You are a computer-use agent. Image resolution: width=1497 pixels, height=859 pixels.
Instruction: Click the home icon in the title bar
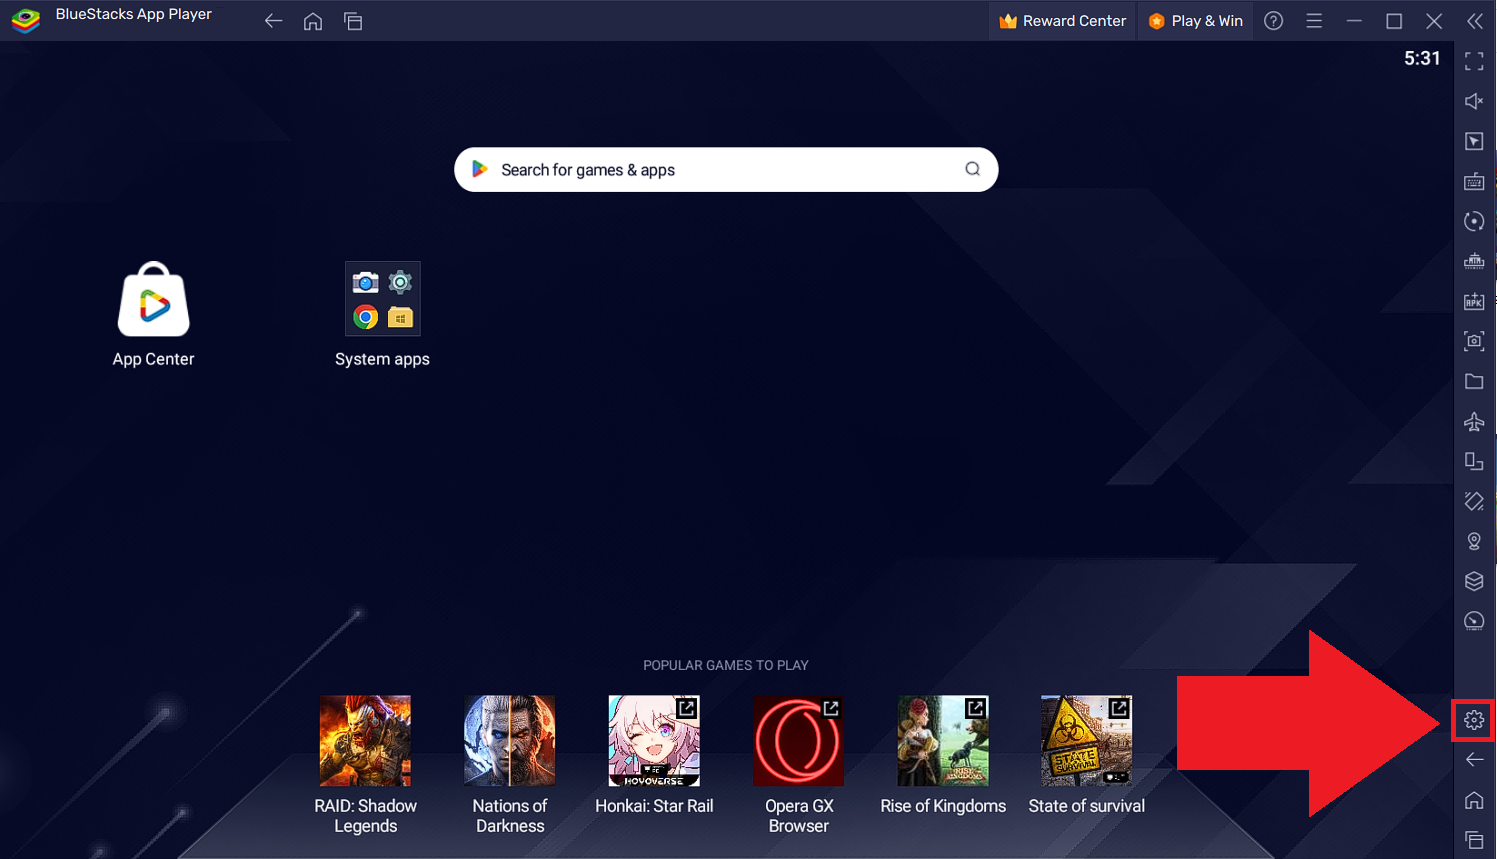313,21
